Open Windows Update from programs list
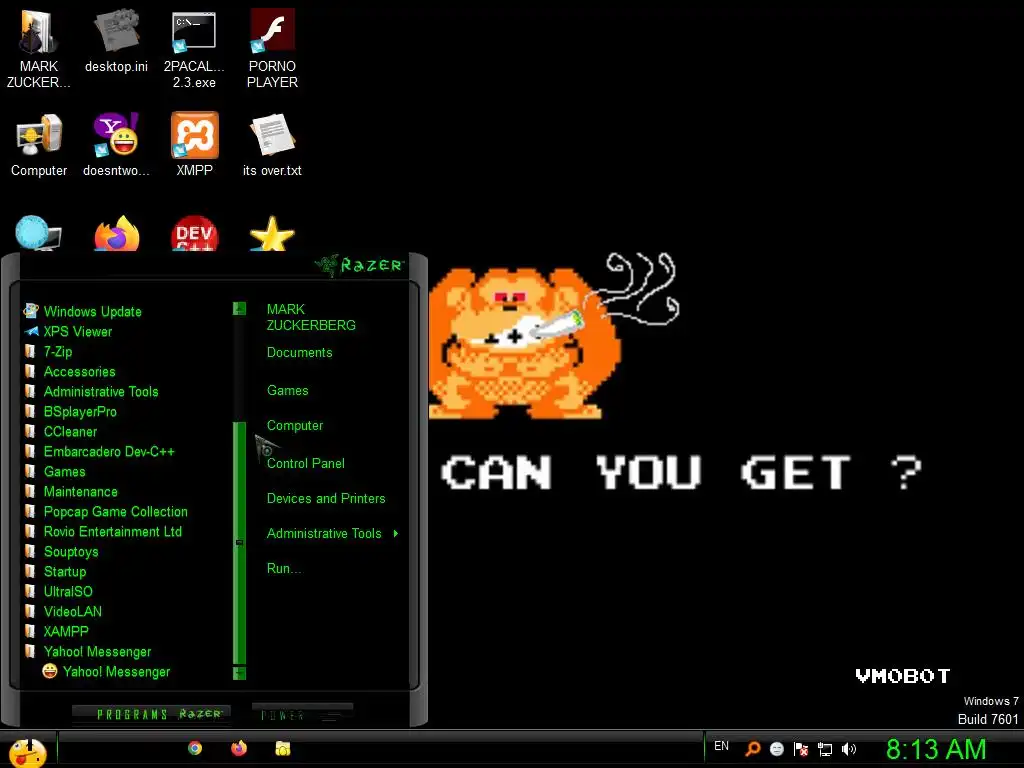1024x768 pixels. 82,312
